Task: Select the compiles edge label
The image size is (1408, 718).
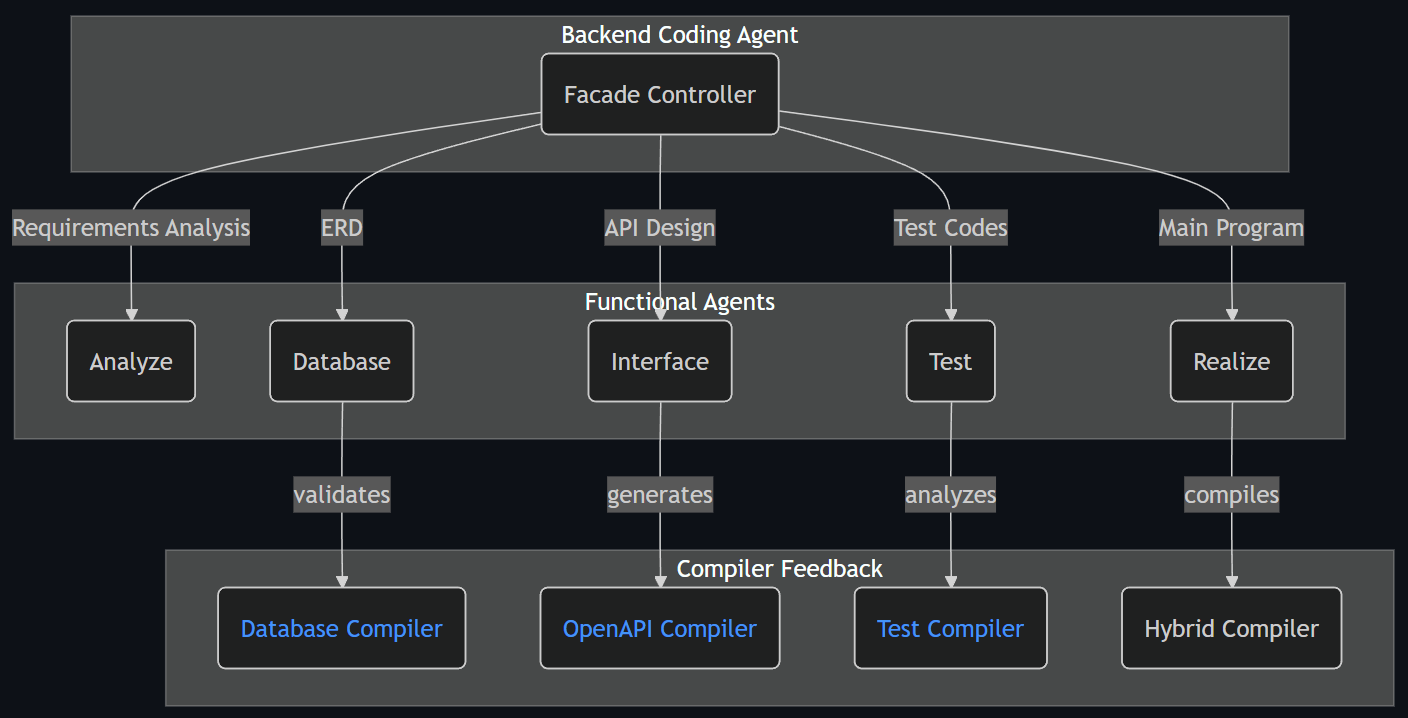Action: coord(1231,494)
